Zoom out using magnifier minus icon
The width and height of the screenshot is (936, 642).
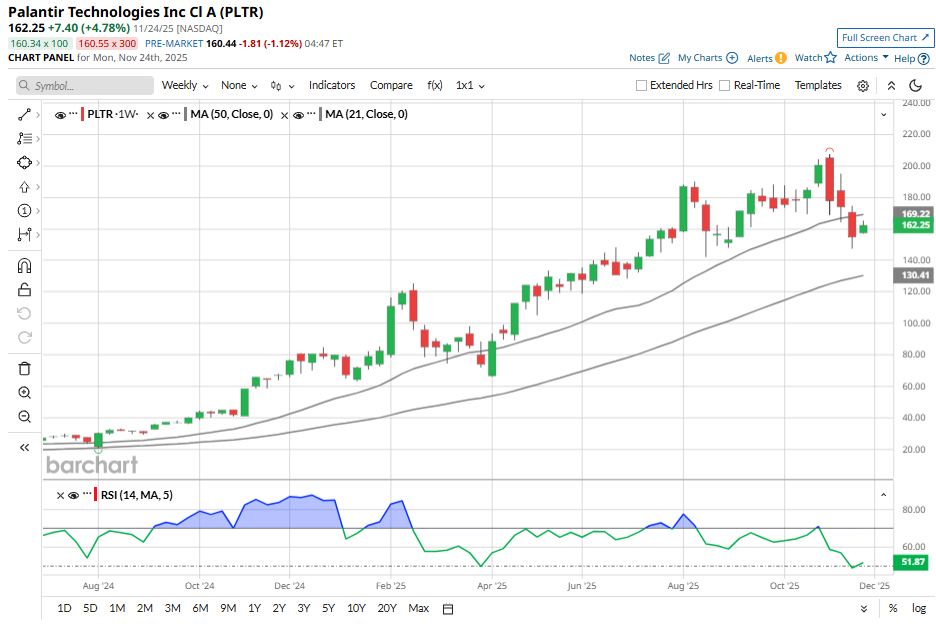pyautogui.click(x=25, y=417)
